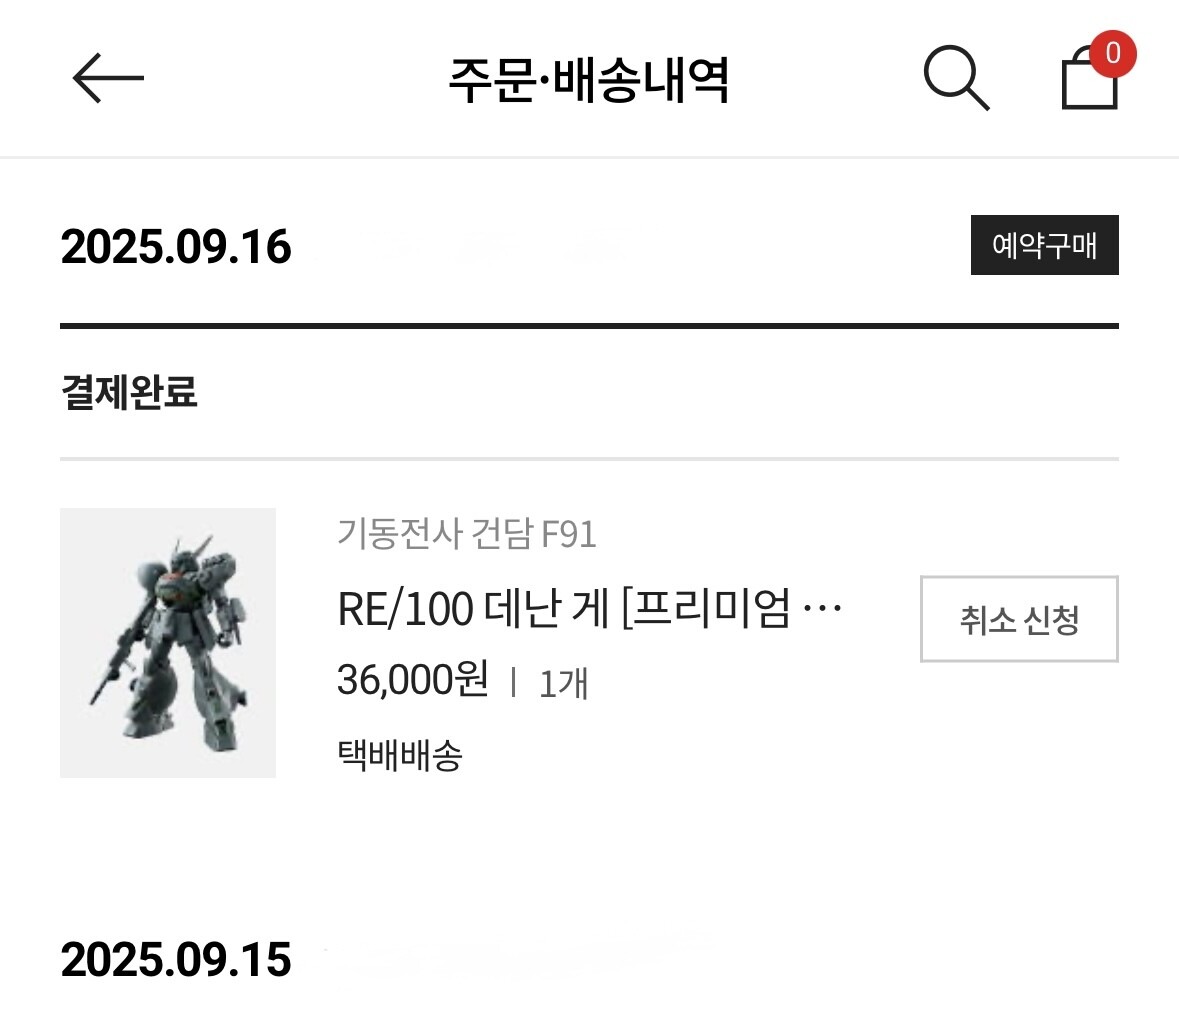This screenshot has width=1179, height=1028.
Task: Open the 2025.09.15 order date header
Action: coord(176,960)
